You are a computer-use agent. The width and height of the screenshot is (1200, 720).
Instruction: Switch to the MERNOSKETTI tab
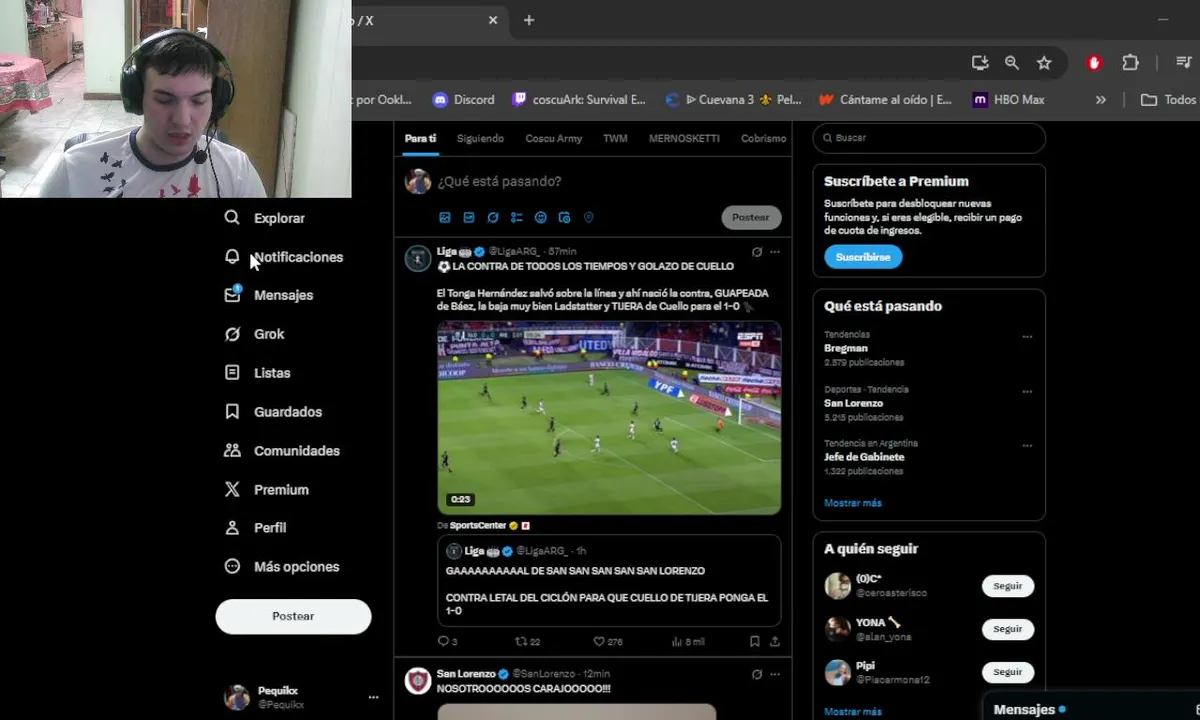coord(684,138)
